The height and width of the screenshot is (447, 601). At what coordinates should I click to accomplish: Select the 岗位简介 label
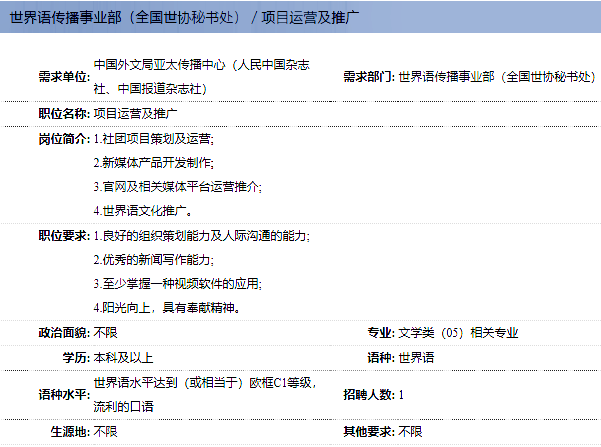click(64, 139)
